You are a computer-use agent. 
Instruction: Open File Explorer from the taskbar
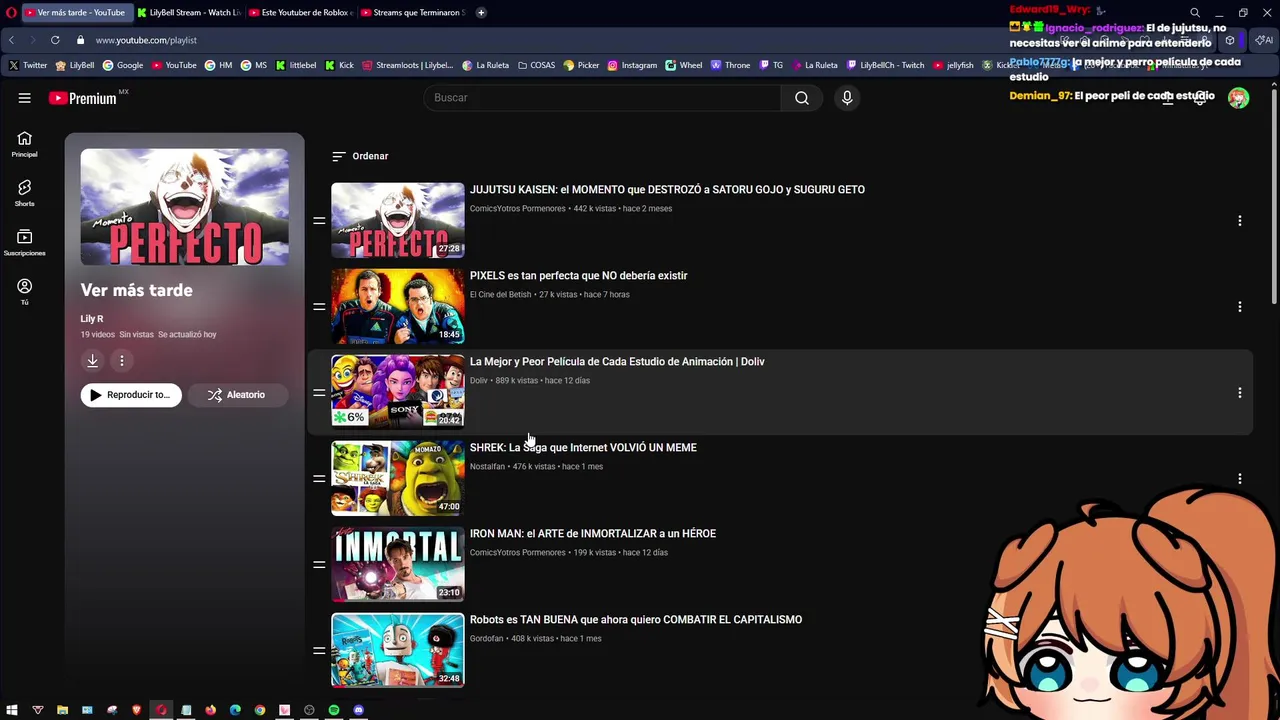pyautogui.click(x=62, y=710)
